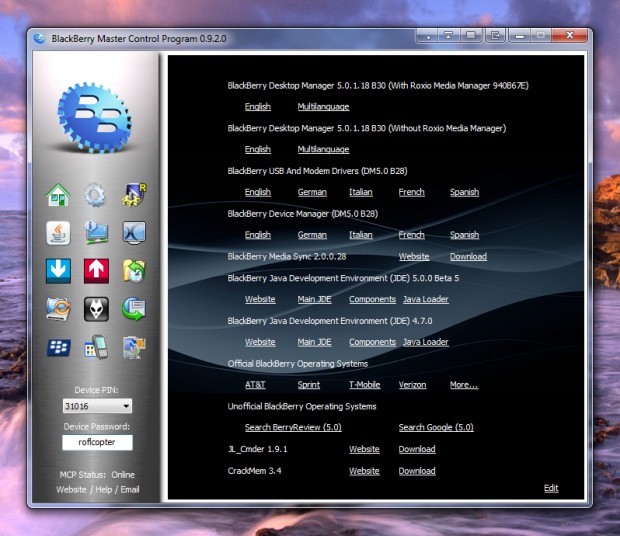
Task: Click Main JDE under JDE 5.0.0 Beta 5
Action: [315, 299]
